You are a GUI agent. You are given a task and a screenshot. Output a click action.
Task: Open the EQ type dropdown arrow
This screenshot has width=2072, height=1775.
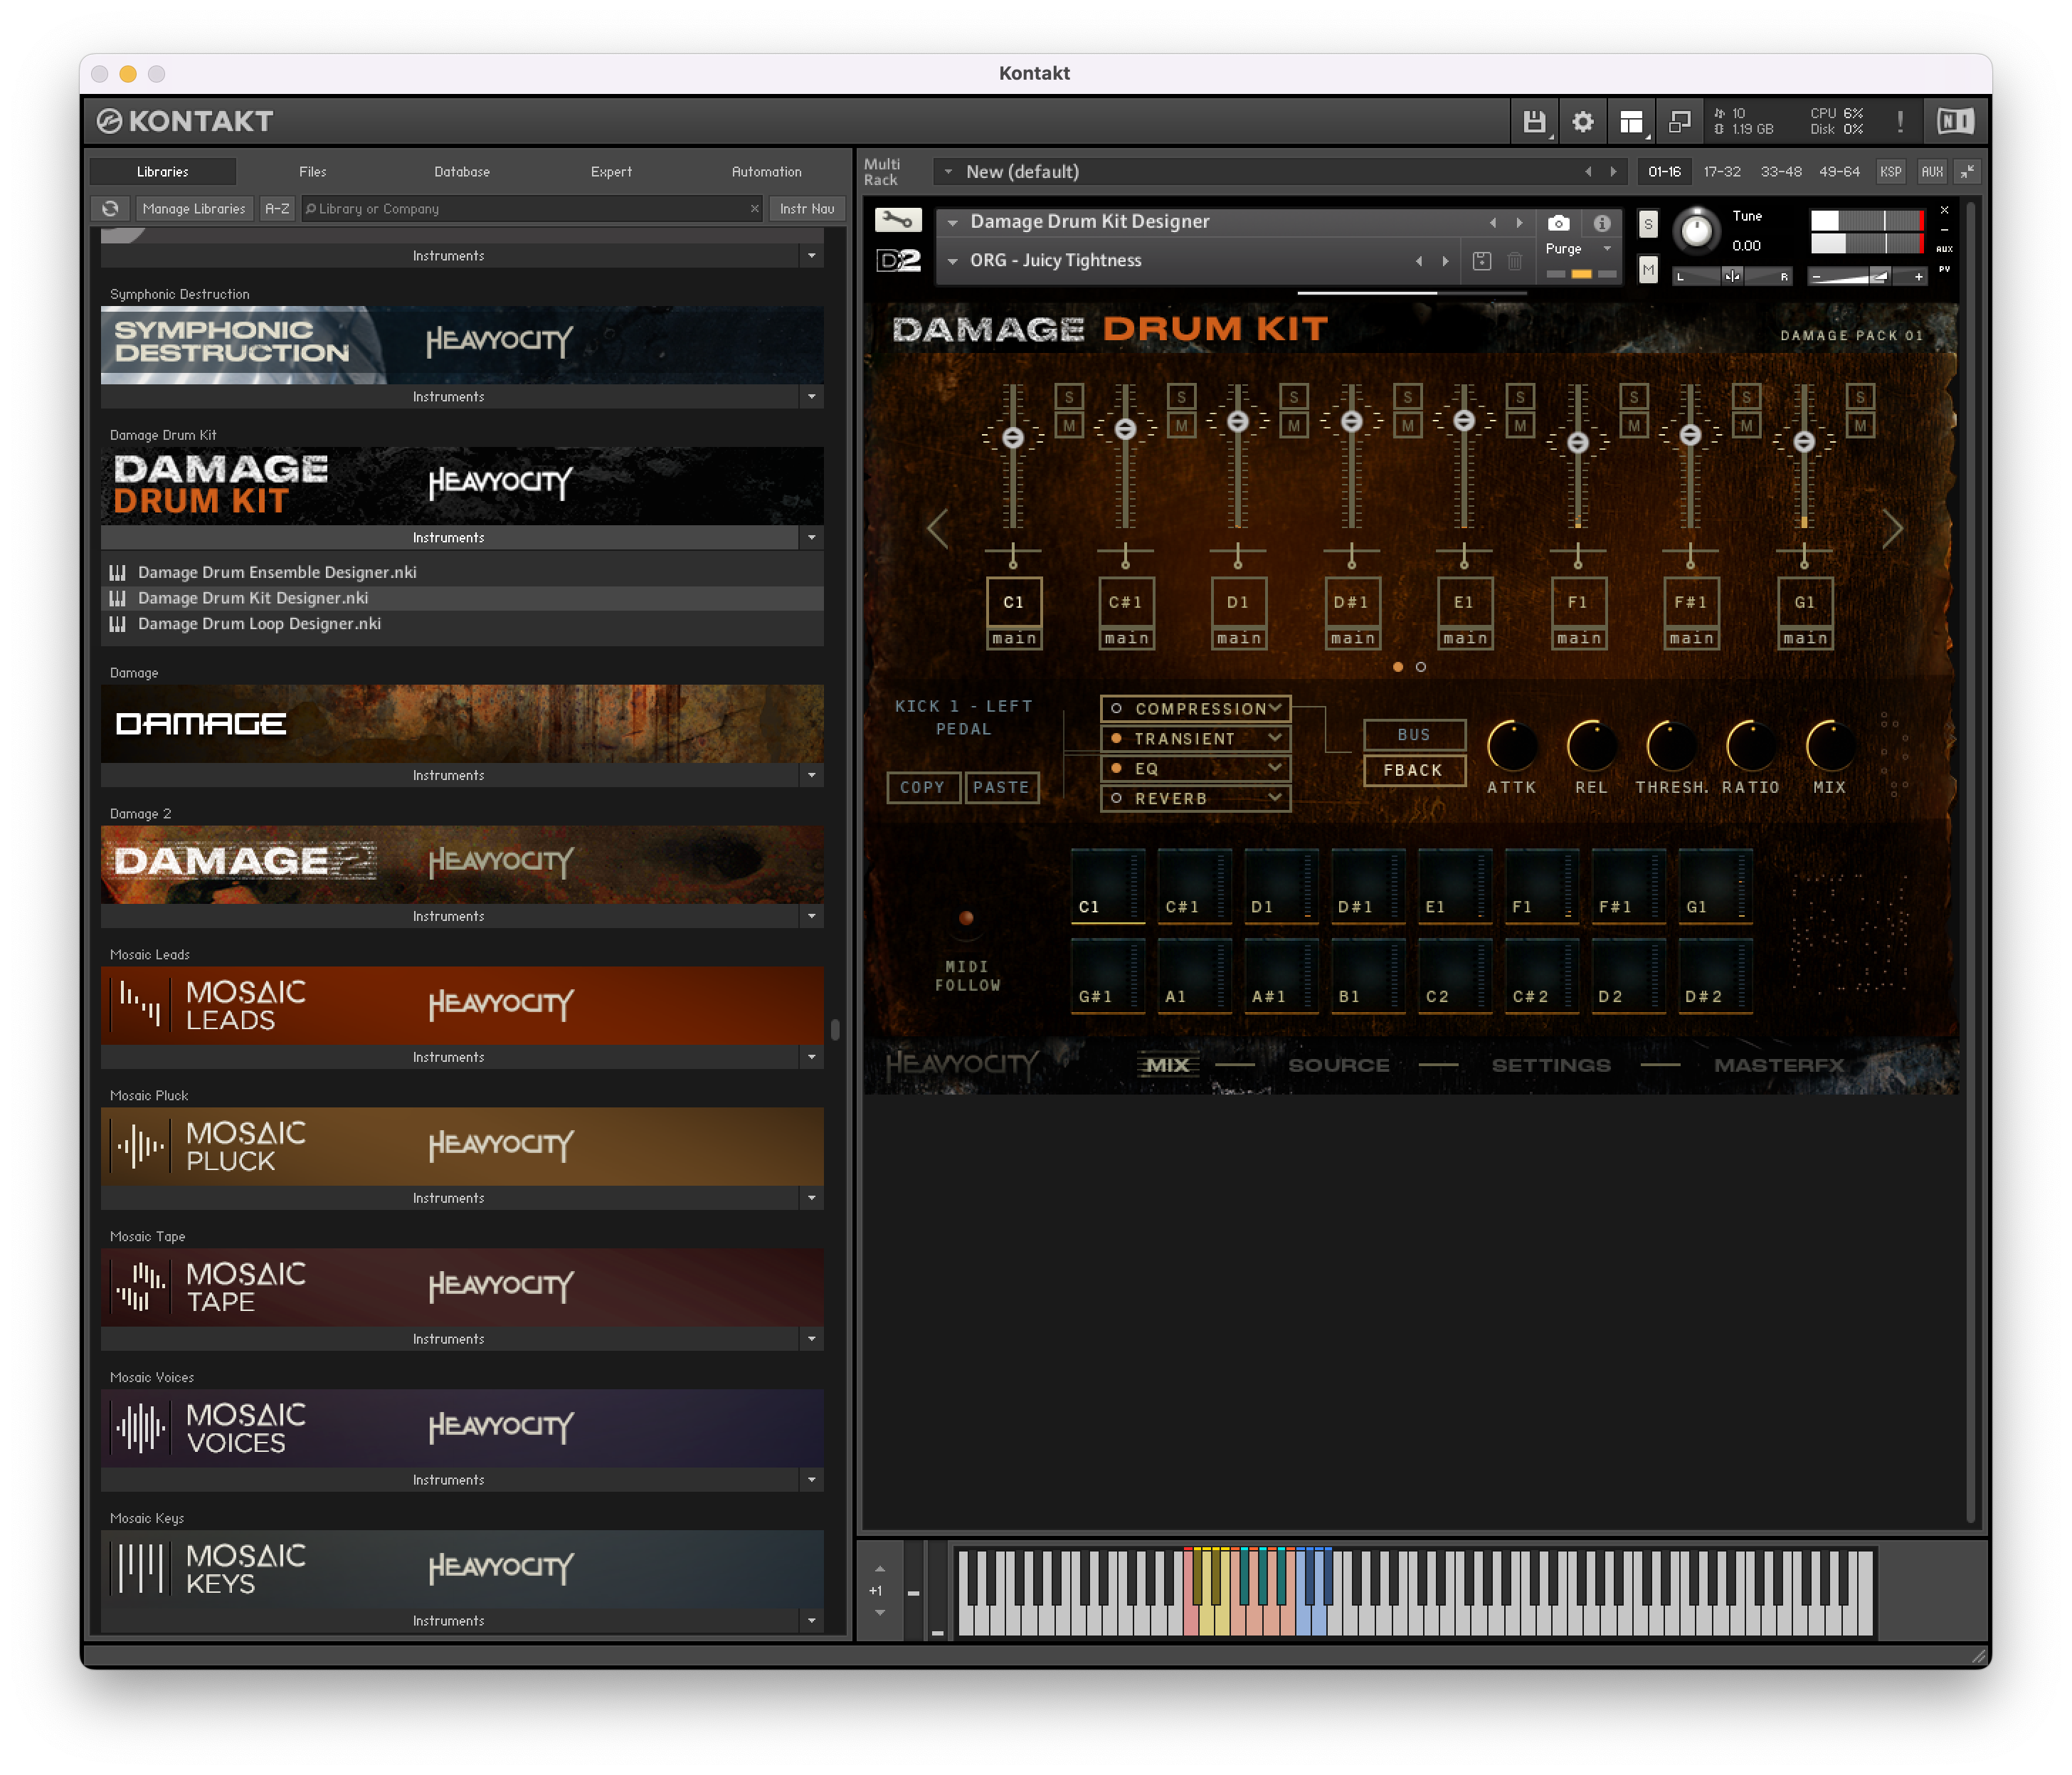[x=1275, y=768]
